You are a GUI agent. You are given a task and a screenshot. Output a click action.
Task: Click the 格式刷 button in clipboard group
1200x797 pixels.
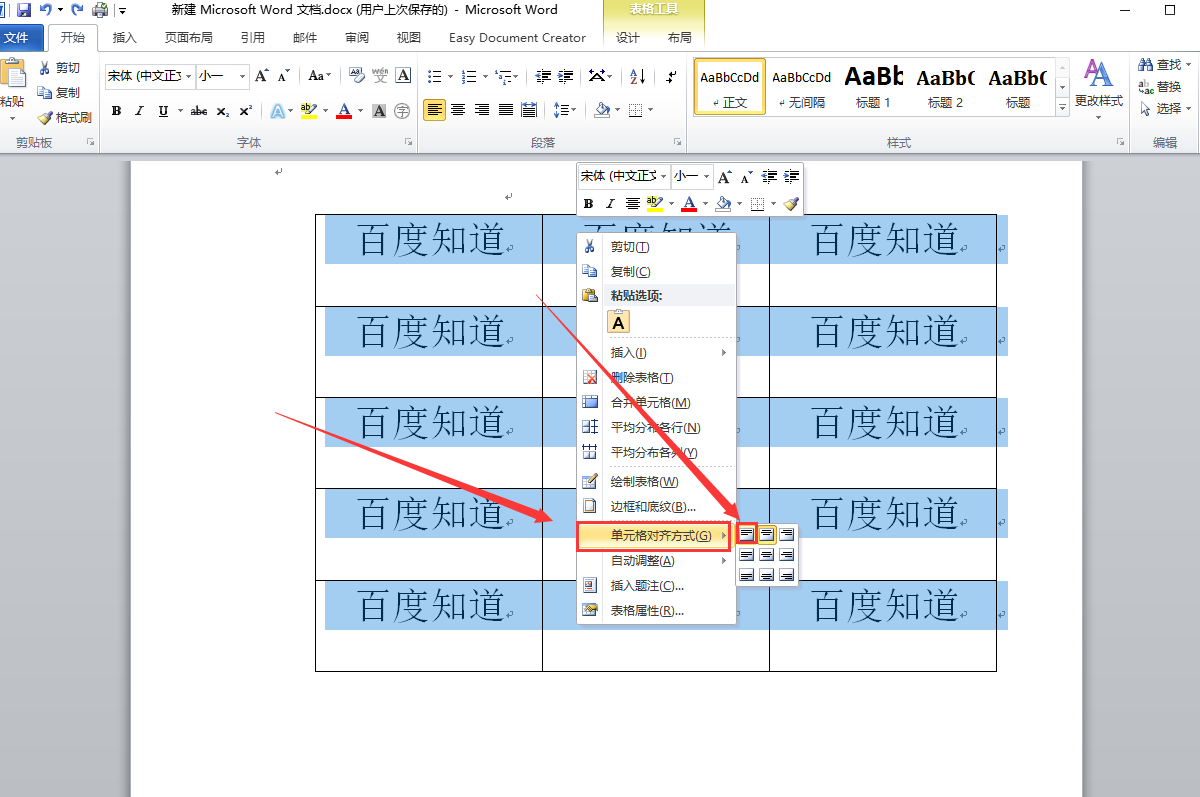click(64, 118)
